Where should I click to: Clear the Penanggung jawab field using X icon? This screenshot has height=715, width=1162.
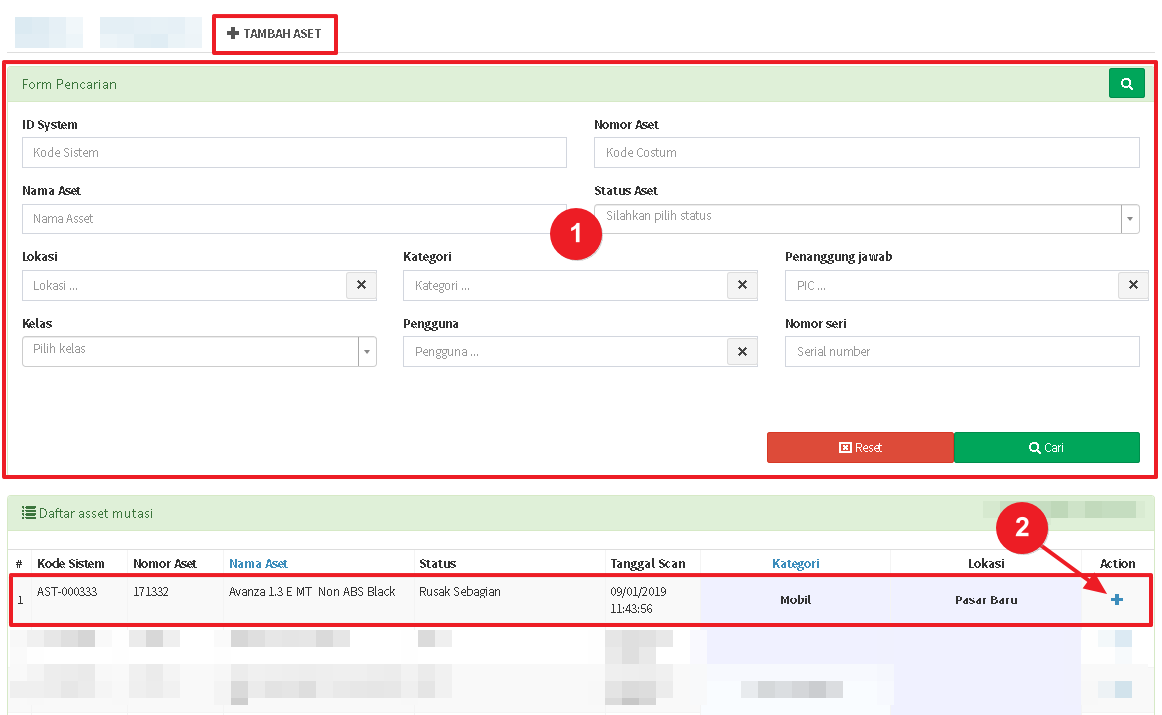1132,285
